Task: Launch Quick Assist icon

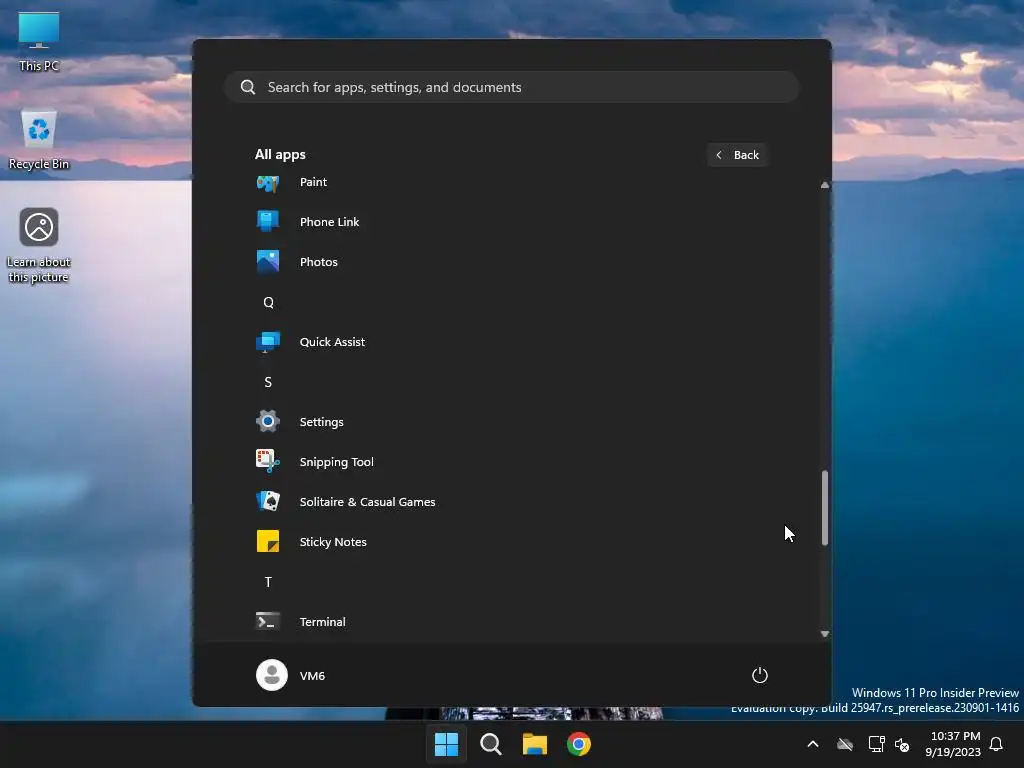Action: [x=268, y=342]
